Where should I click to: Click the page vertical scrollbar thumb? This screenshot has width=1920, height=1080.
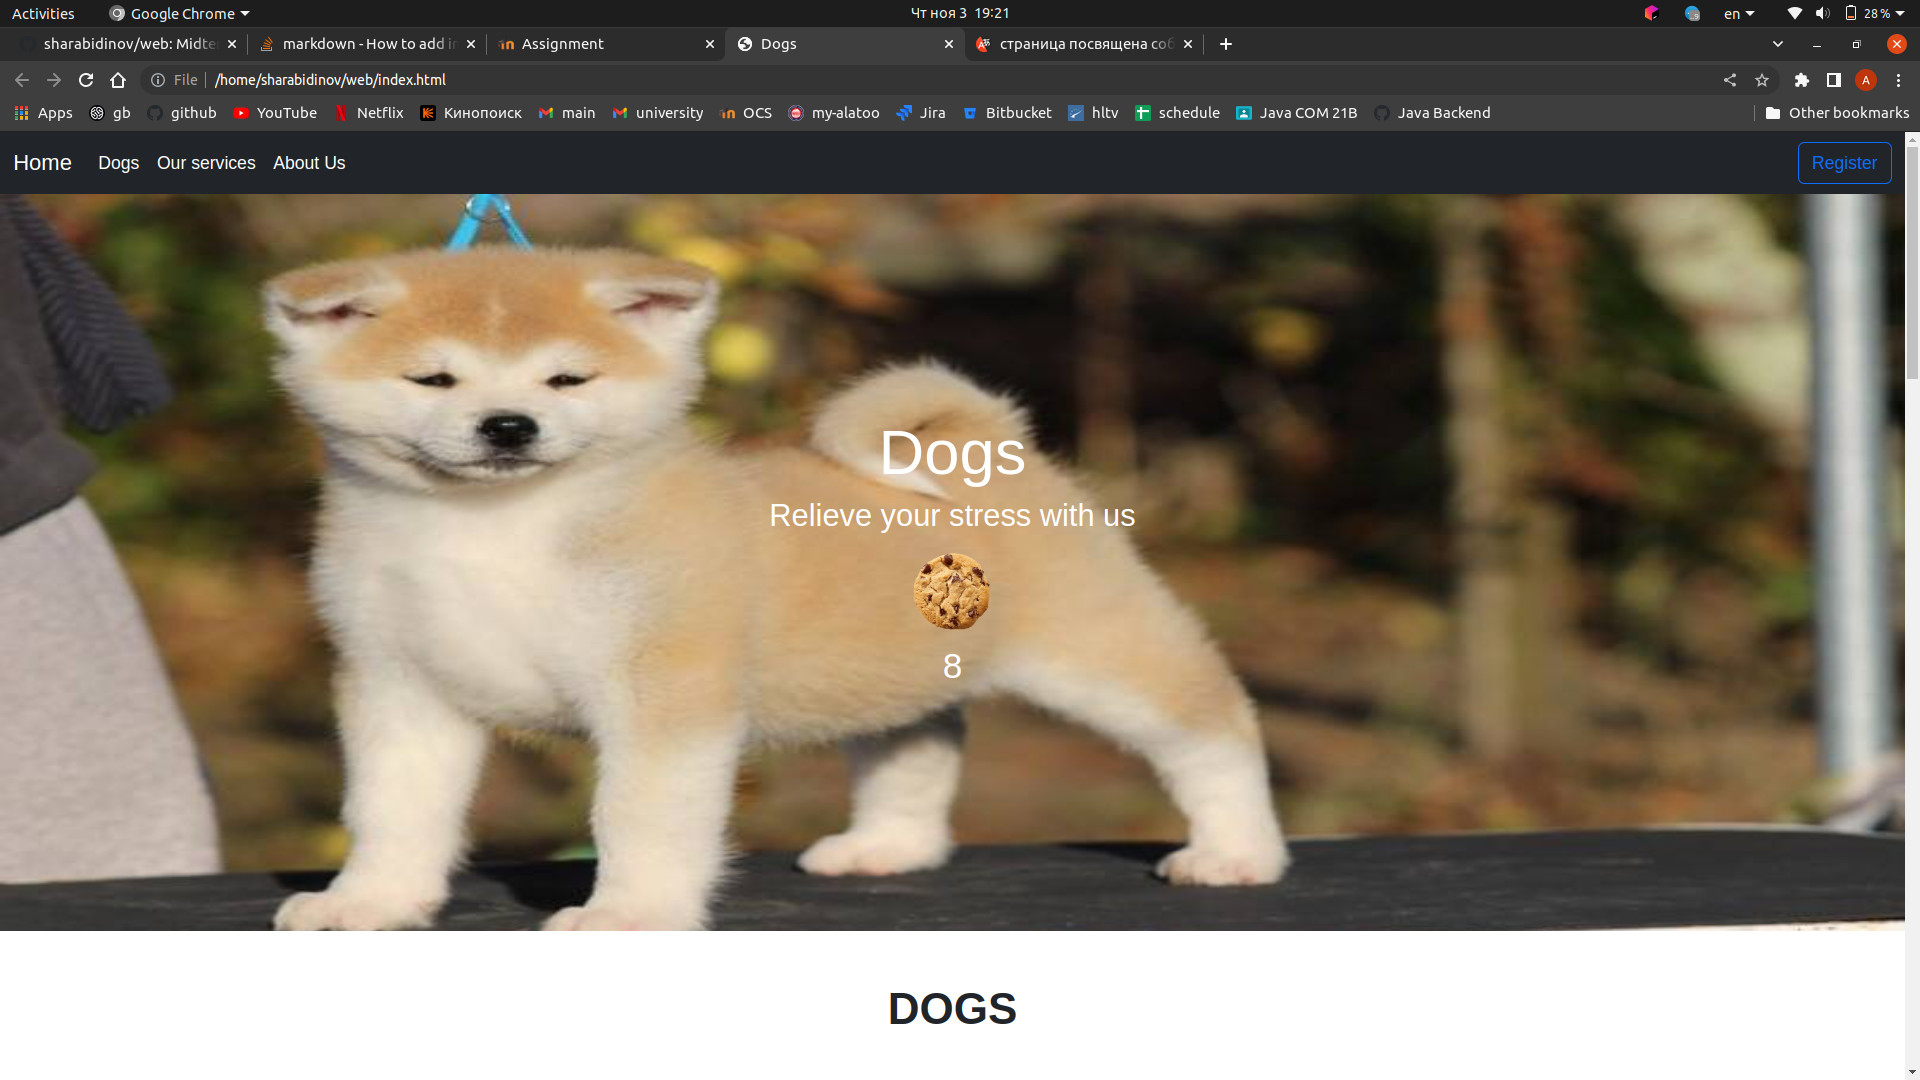point(1912,263)
